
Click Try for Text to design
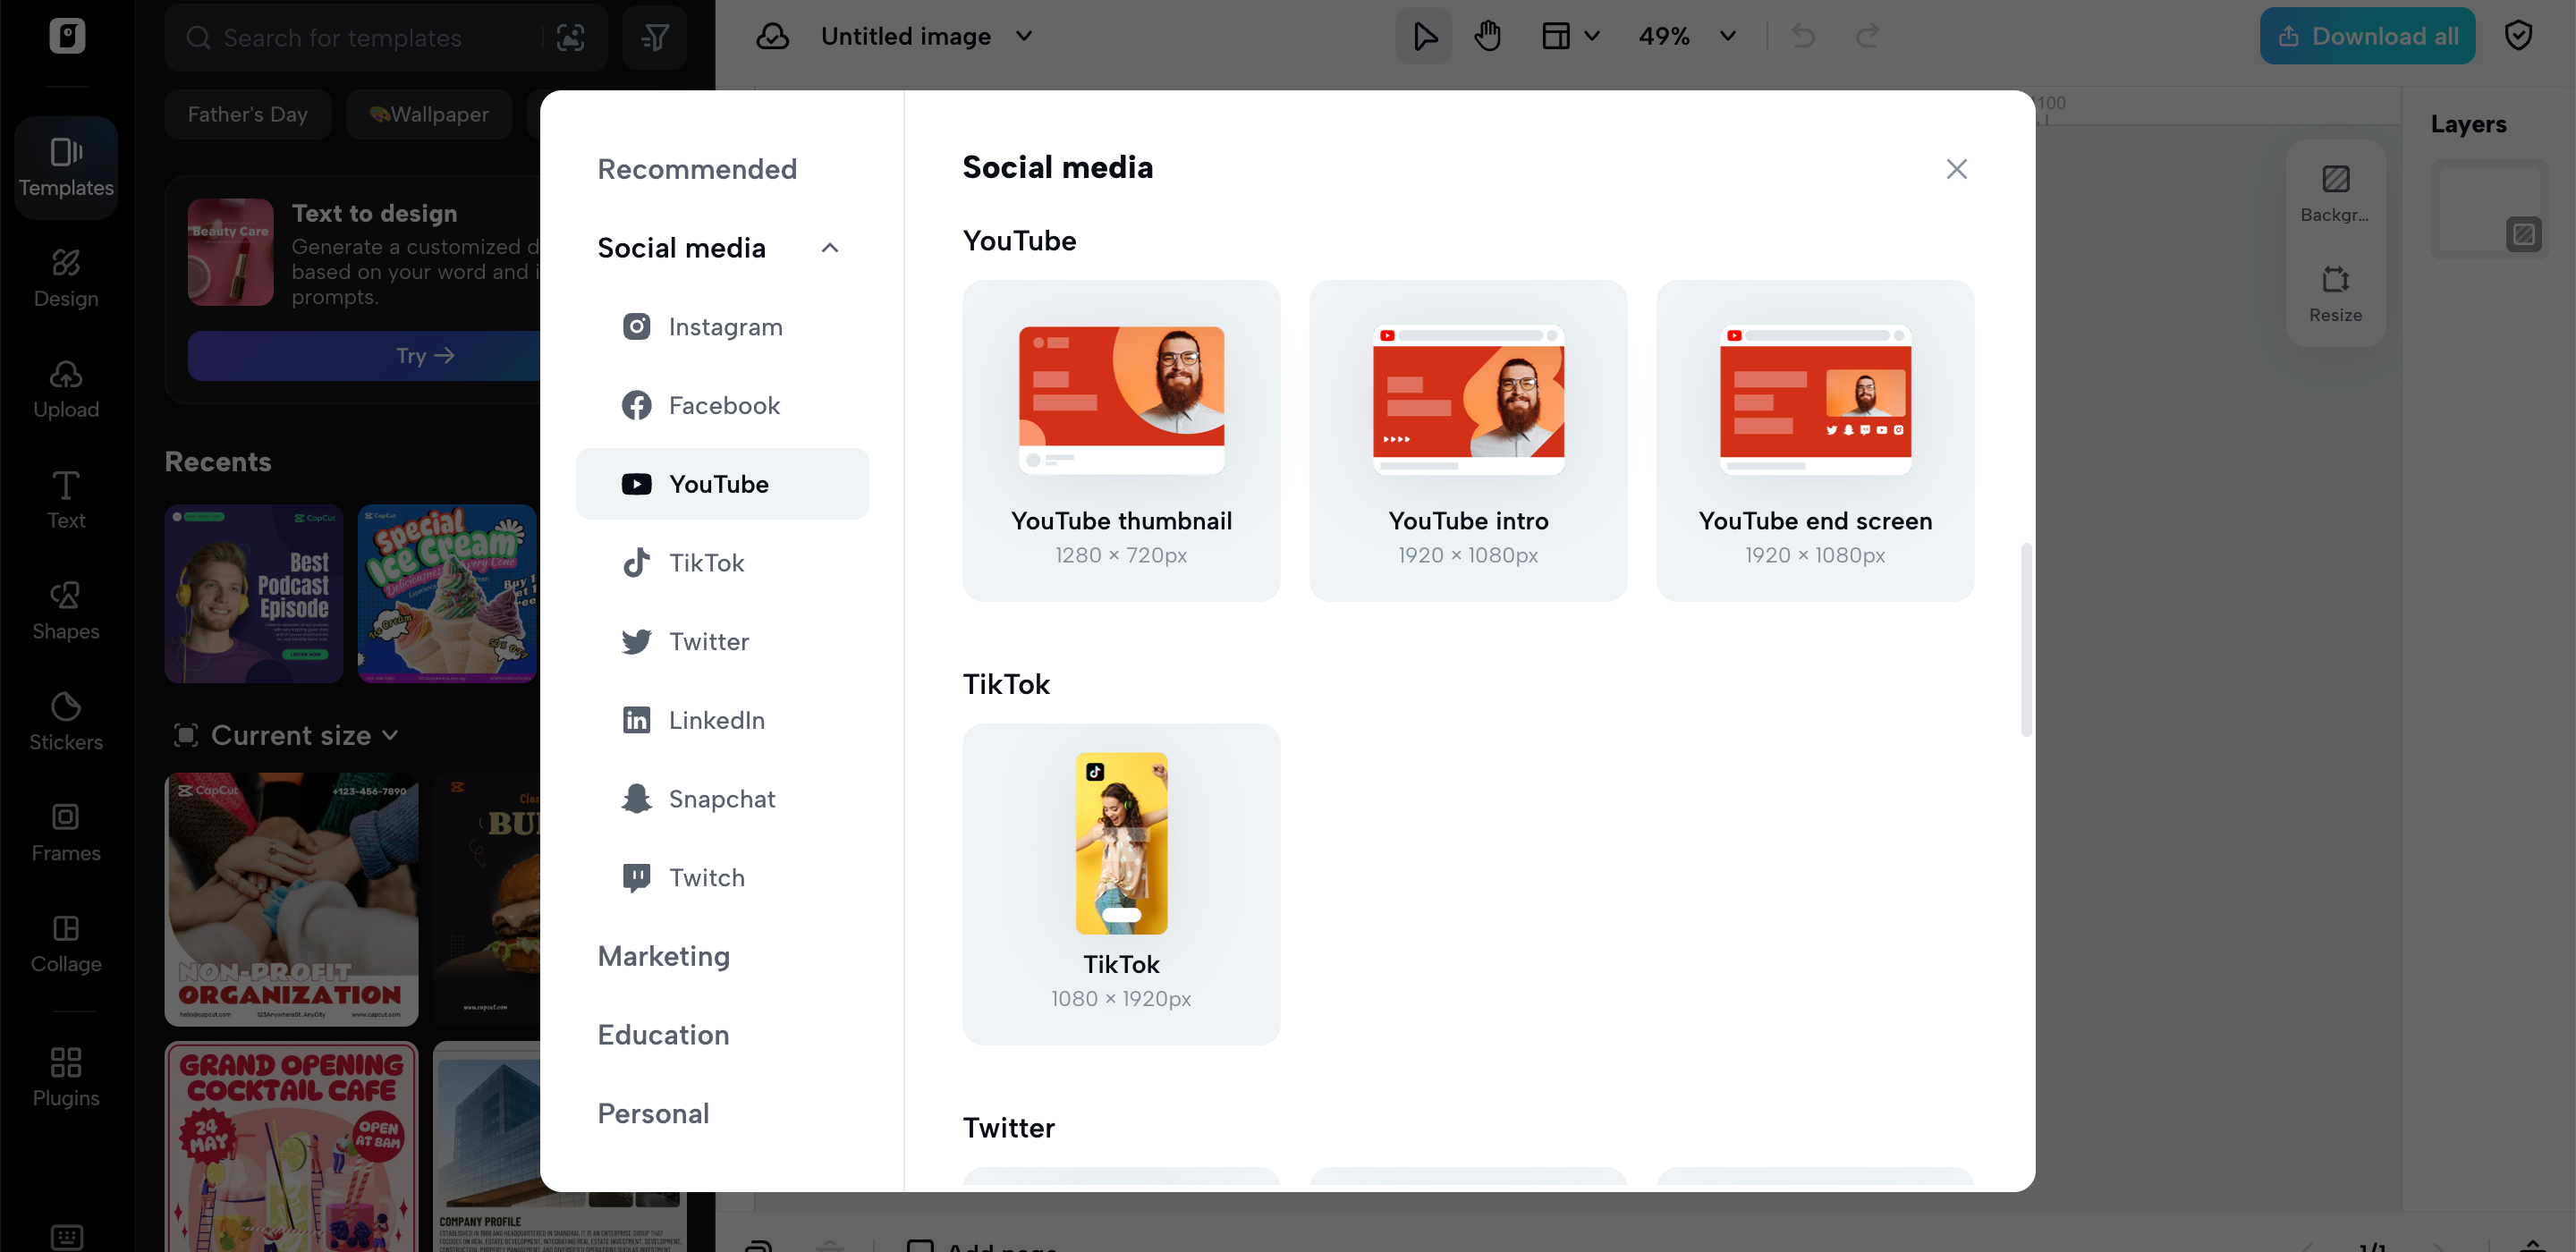coord(423,355)
